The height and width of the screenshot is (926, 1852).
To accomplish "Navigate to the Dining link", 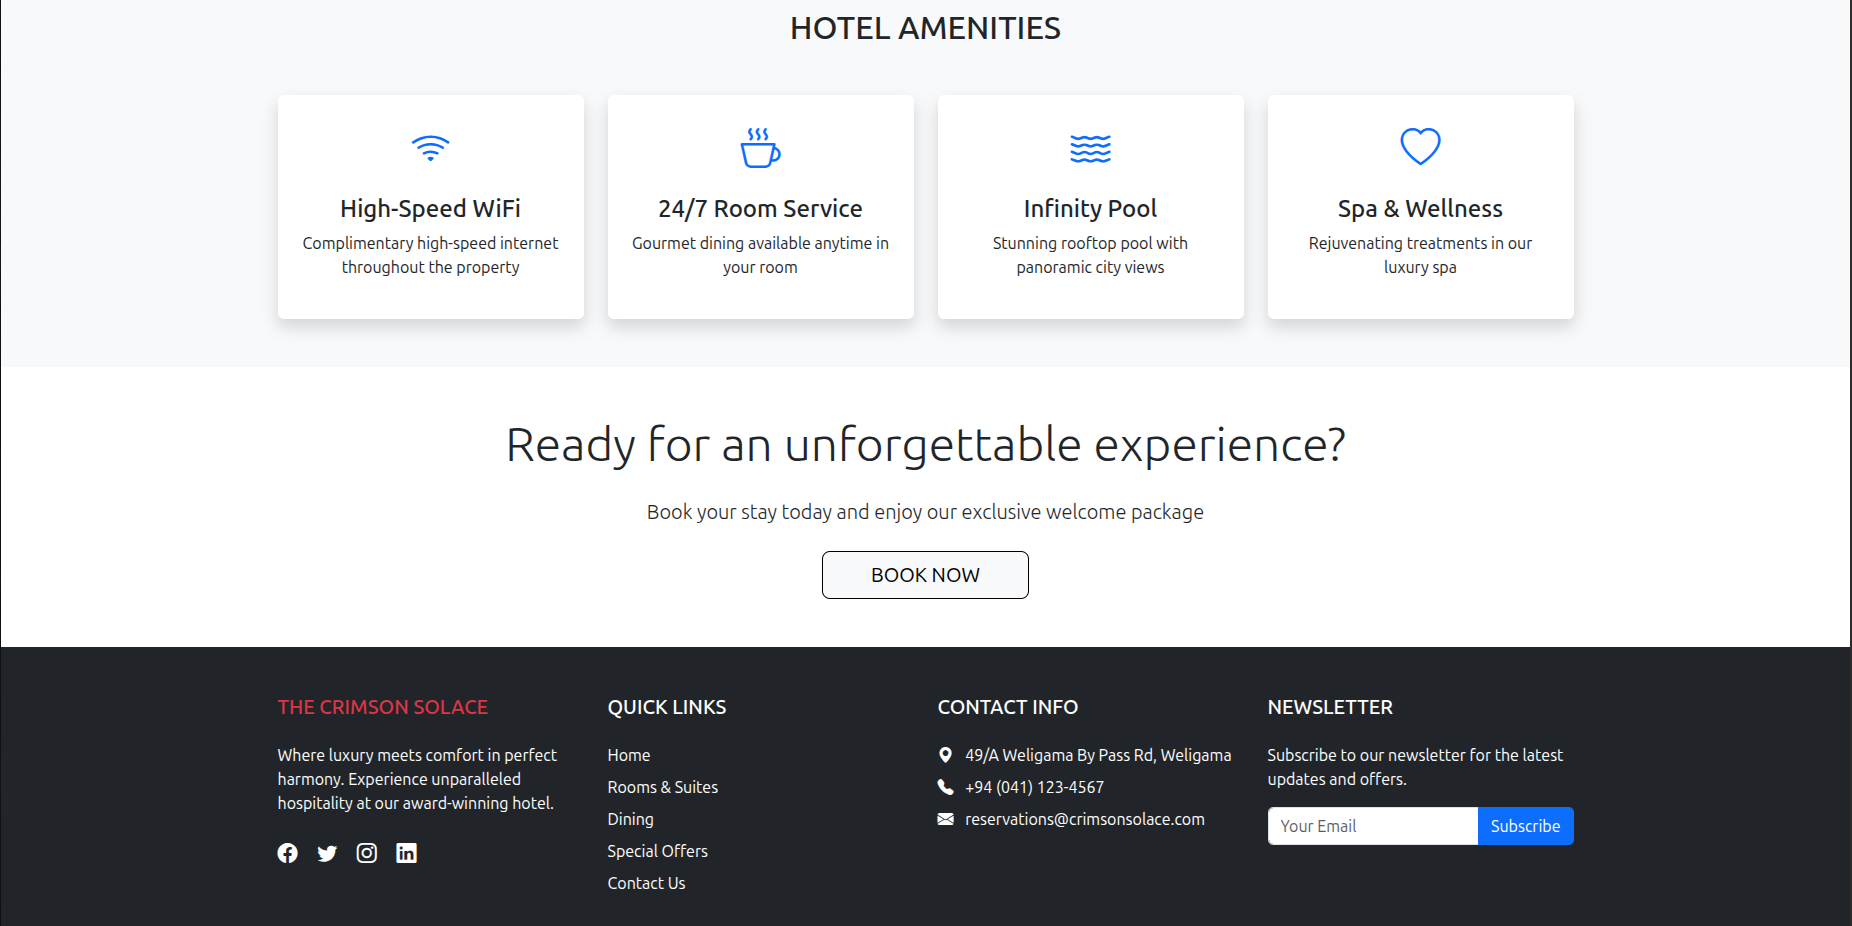I will click(x=630, y=819).
